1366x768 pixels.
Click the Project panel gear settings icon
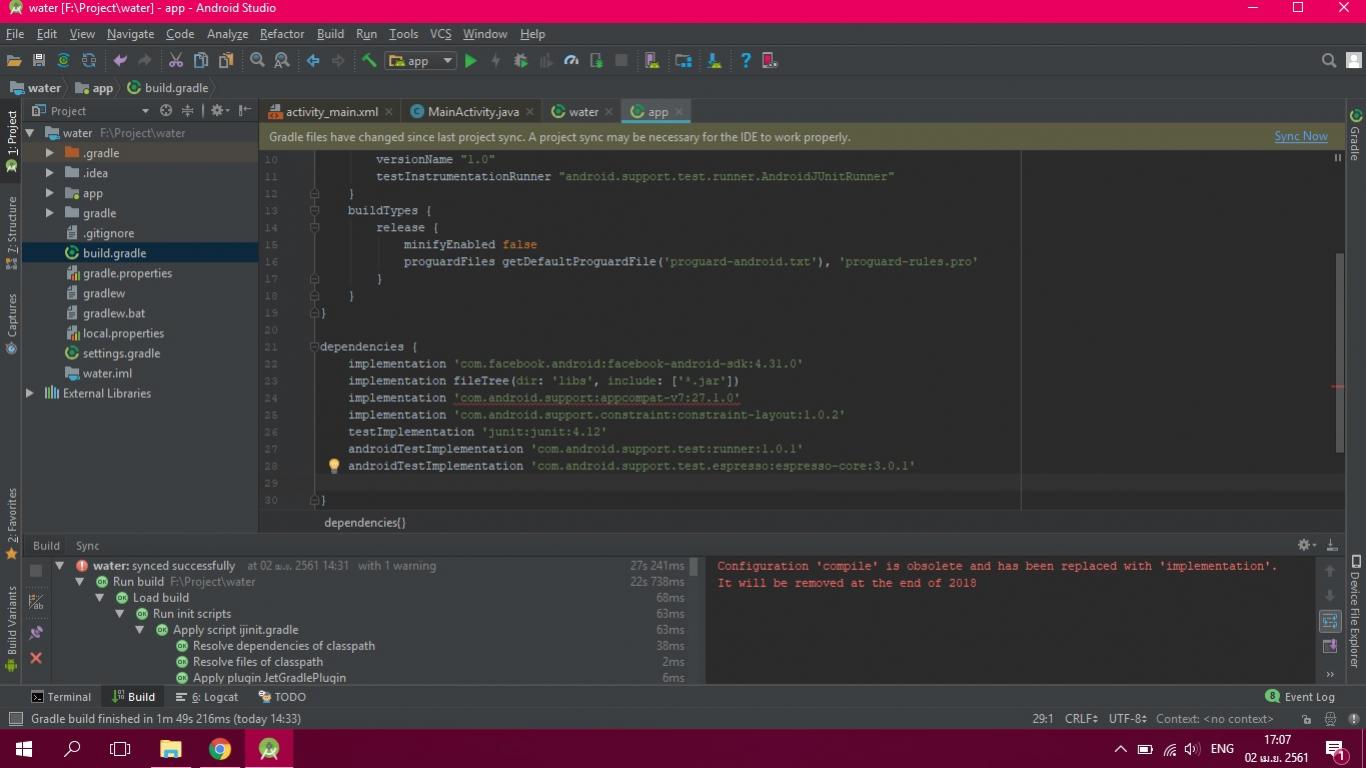click(x=217, y=111)
